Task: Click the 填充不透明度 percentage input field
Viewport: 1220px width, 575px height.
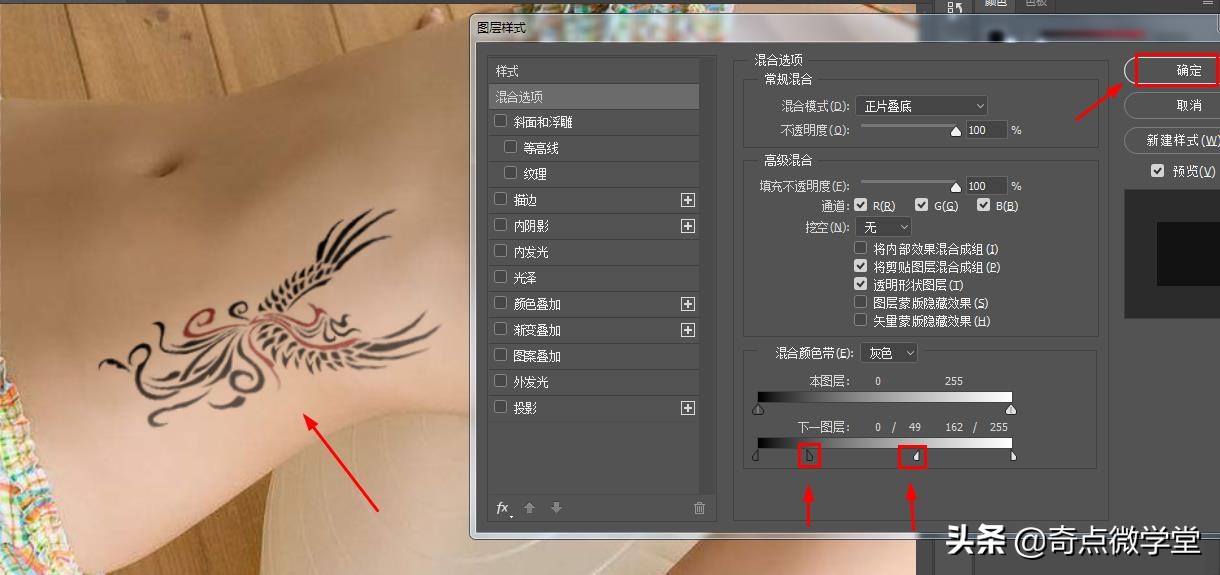Action: click(x=986, y=186)
